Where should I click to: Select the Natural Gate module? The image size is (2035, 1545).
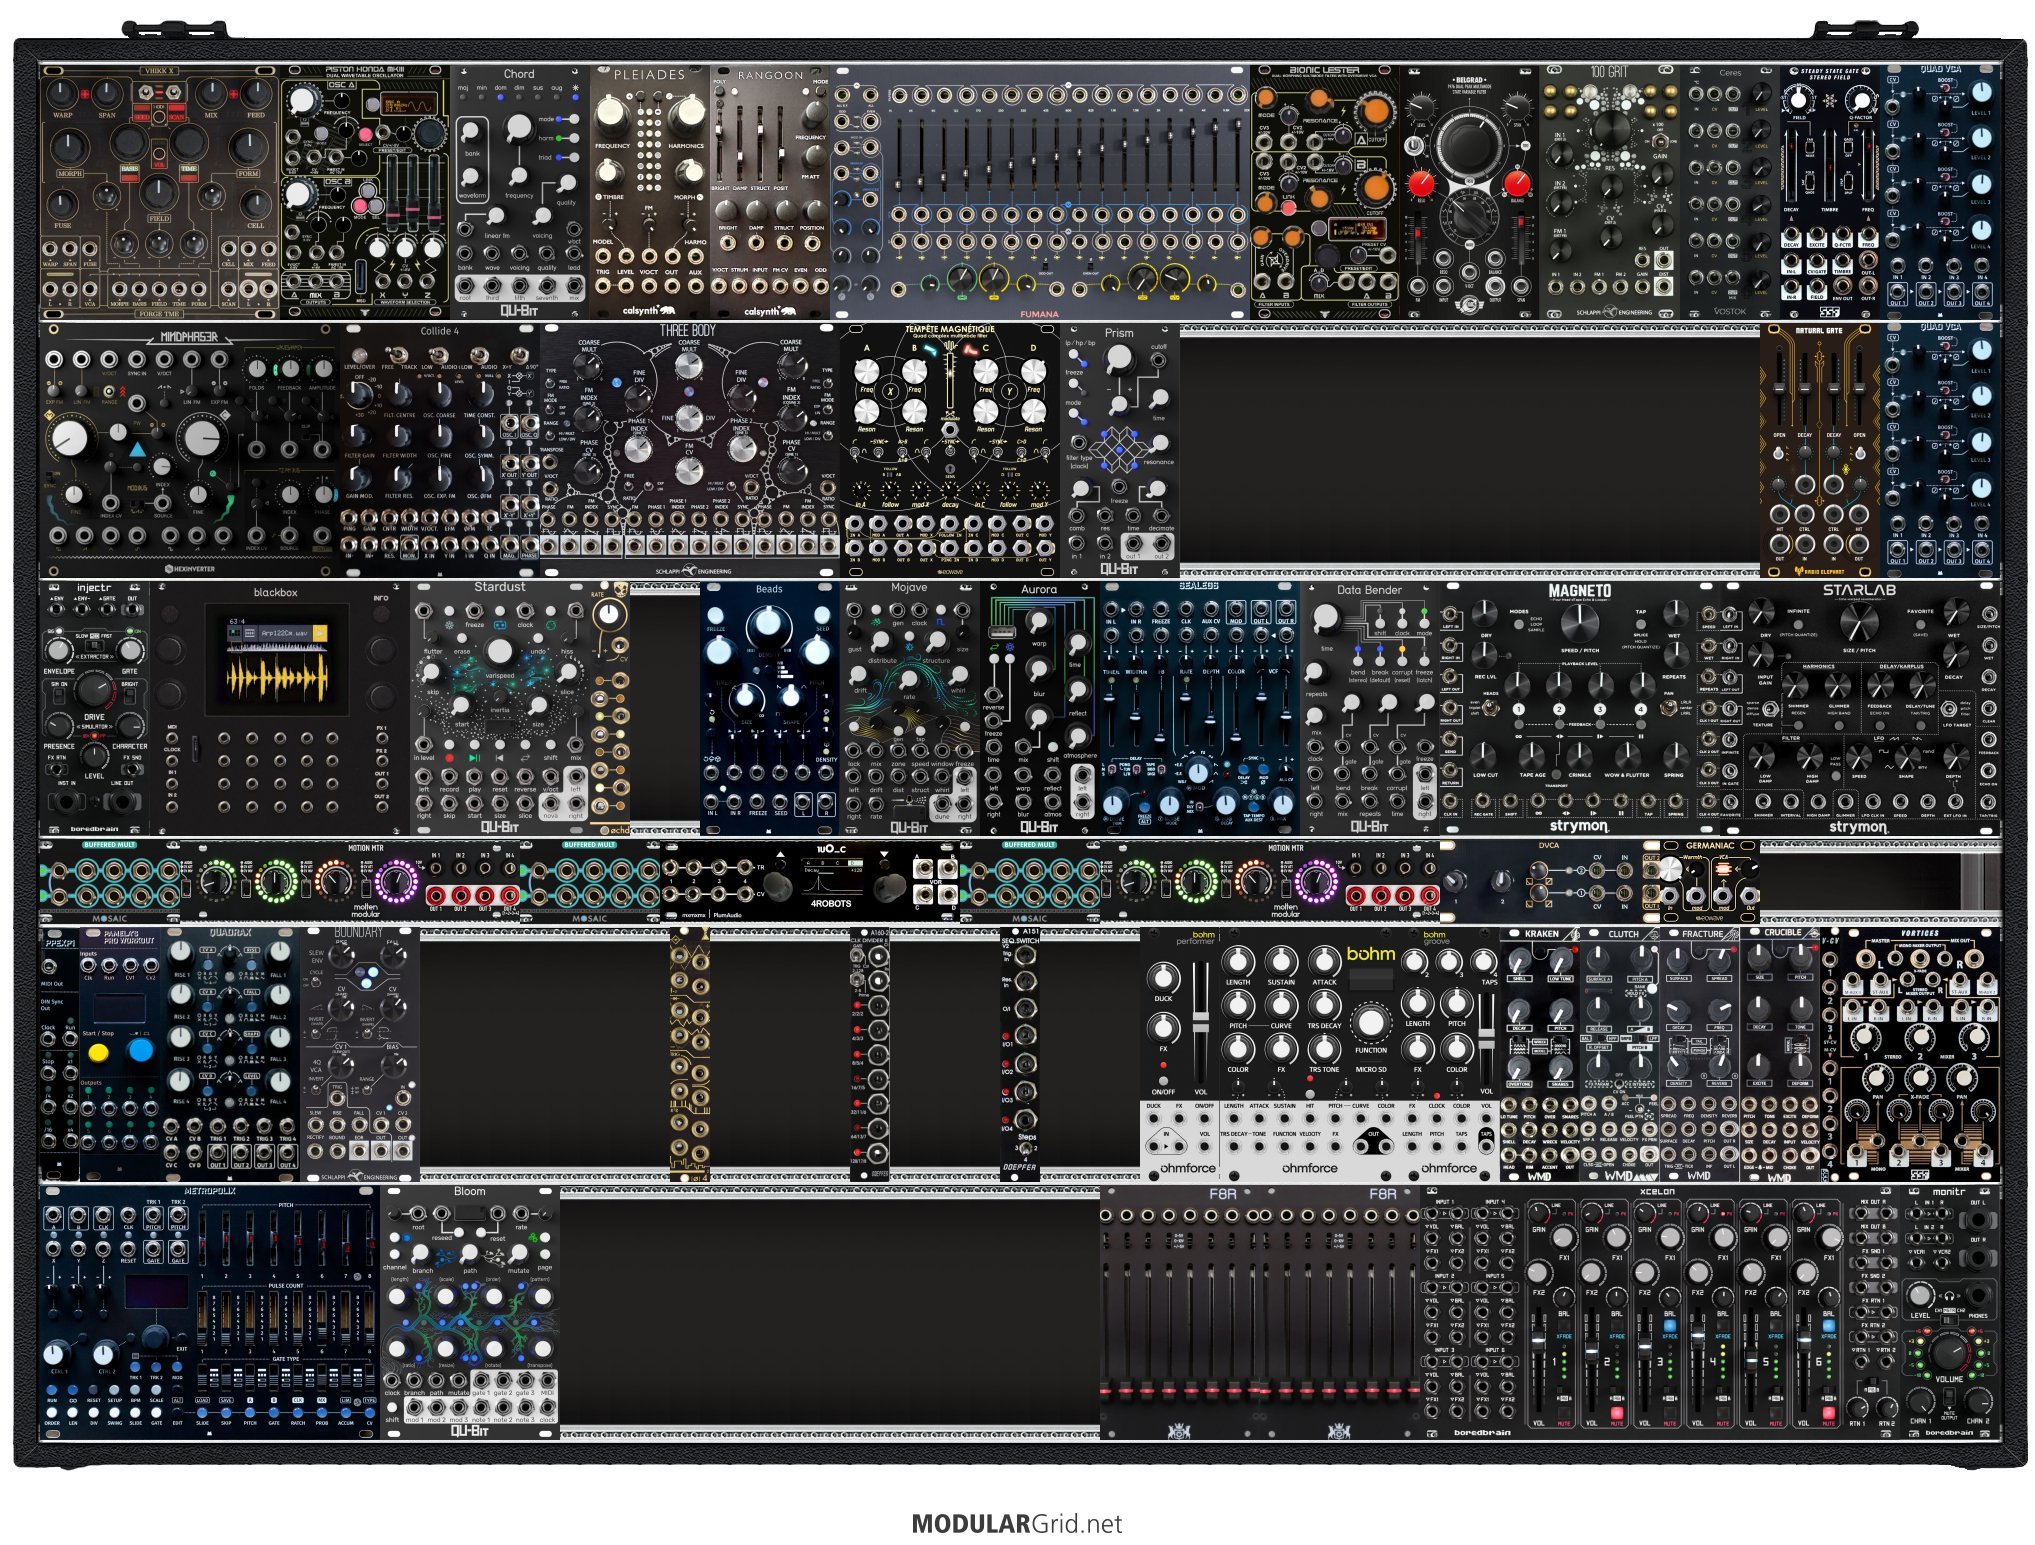coord(1820,449)
